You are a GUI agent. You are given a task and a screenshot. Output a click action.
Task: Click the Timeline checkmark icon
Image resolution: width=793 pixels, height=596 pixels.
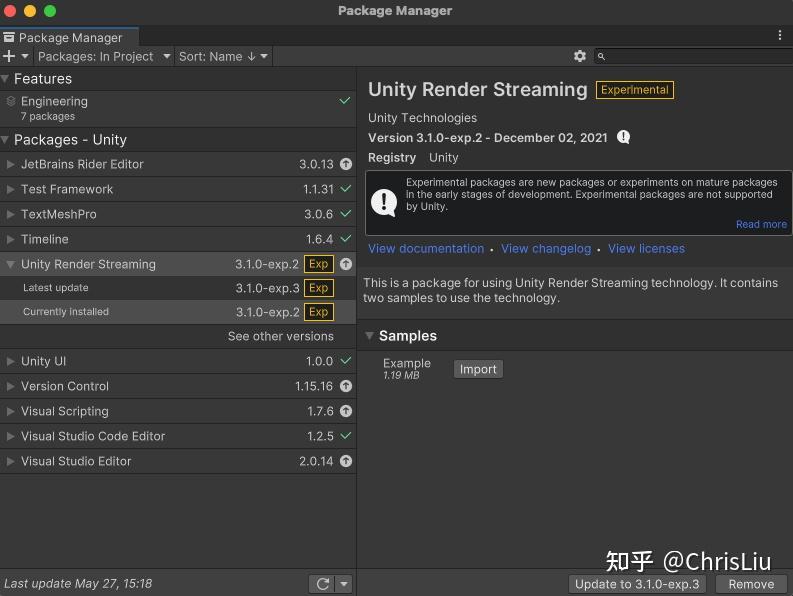(346, 238)
